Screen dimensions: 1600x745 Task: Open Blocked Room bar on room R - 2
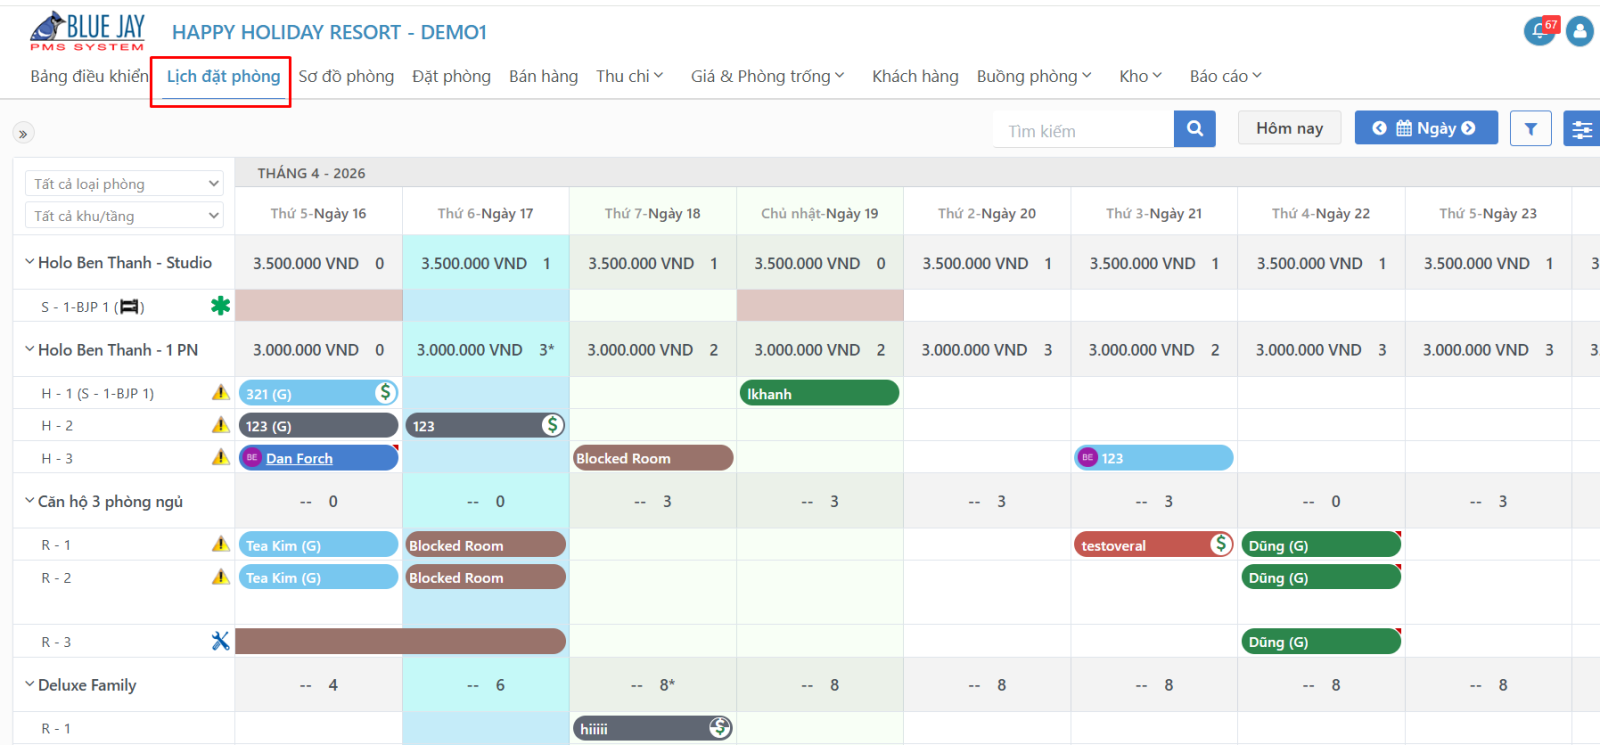click(486, 577)
